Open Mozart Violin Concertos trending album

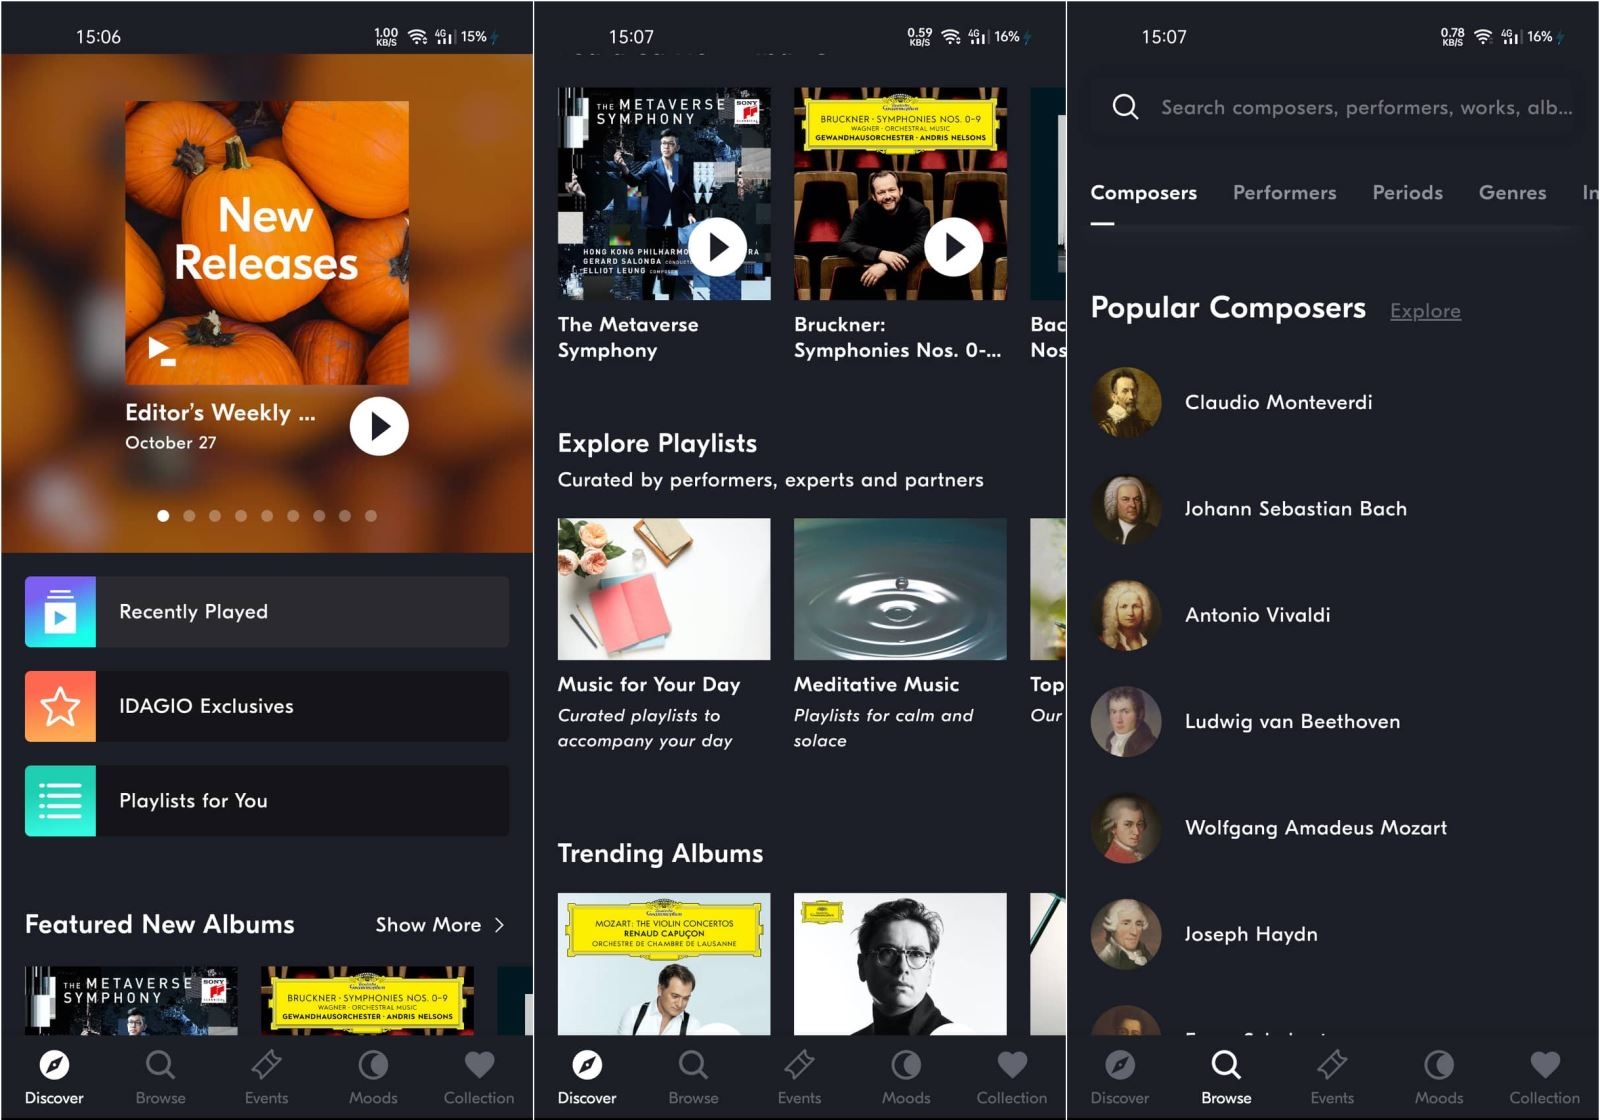[x=664, y=964]
